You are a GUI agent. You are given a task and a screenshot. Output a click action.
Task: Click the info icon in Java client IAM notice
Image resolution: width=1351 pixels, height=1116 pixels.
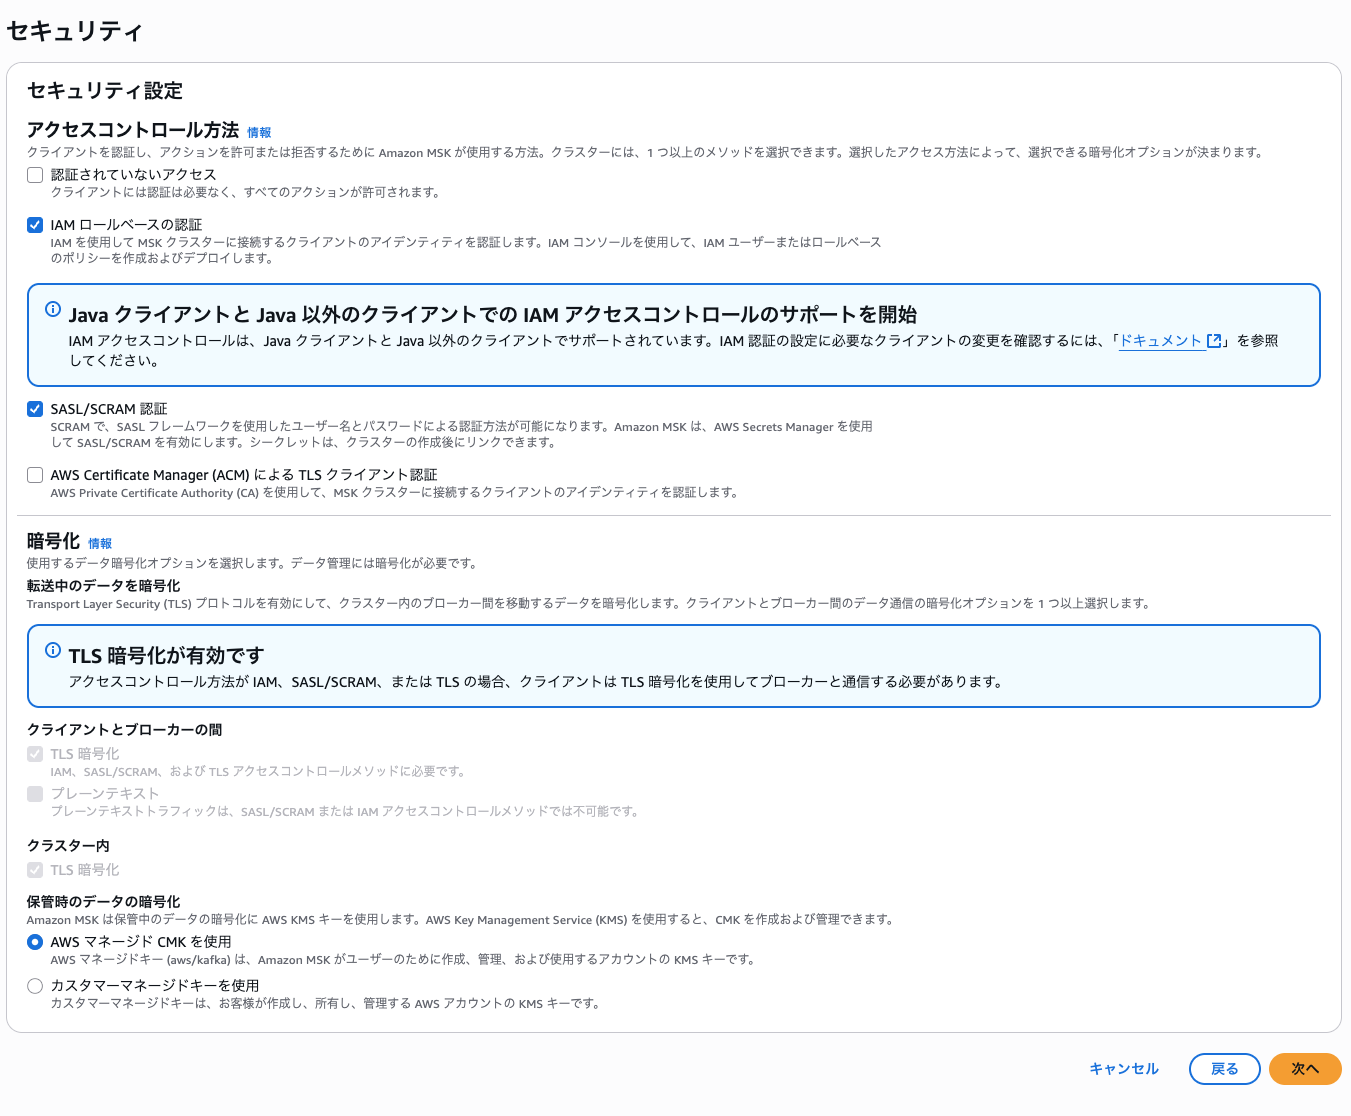(x=53, y=309)
